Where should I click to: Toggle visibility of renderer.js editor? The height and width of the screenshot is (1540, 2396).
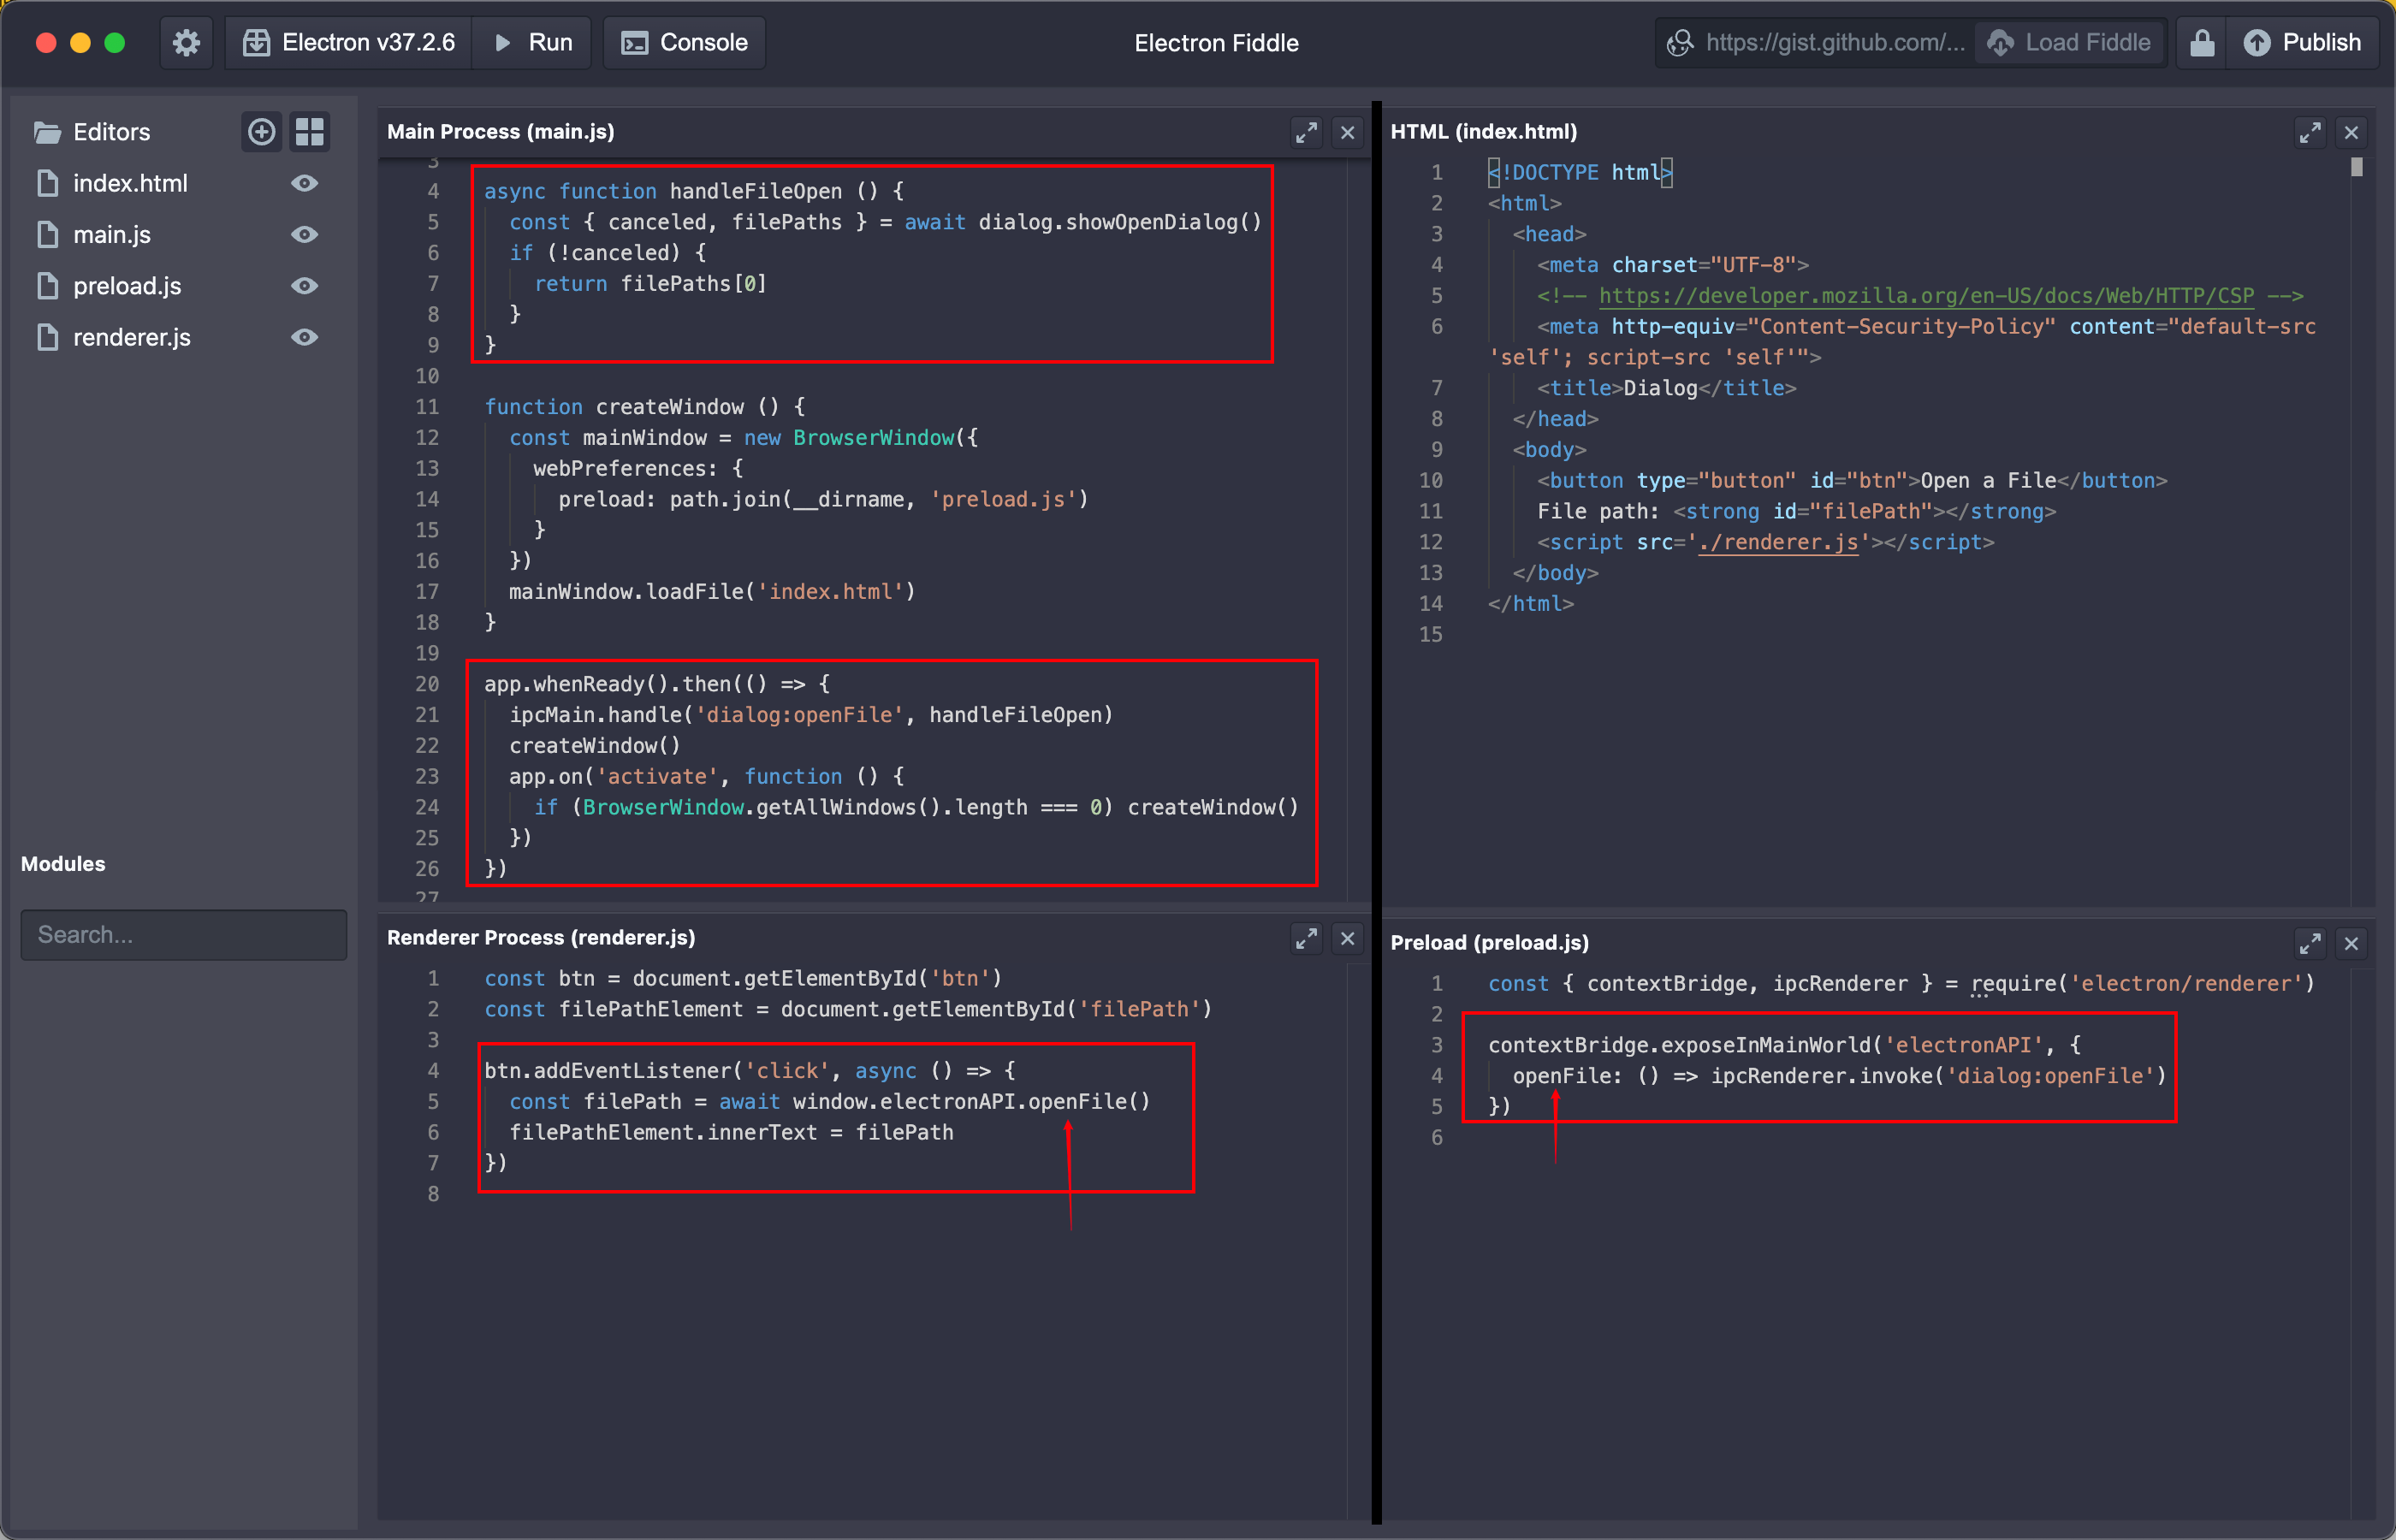304,337
